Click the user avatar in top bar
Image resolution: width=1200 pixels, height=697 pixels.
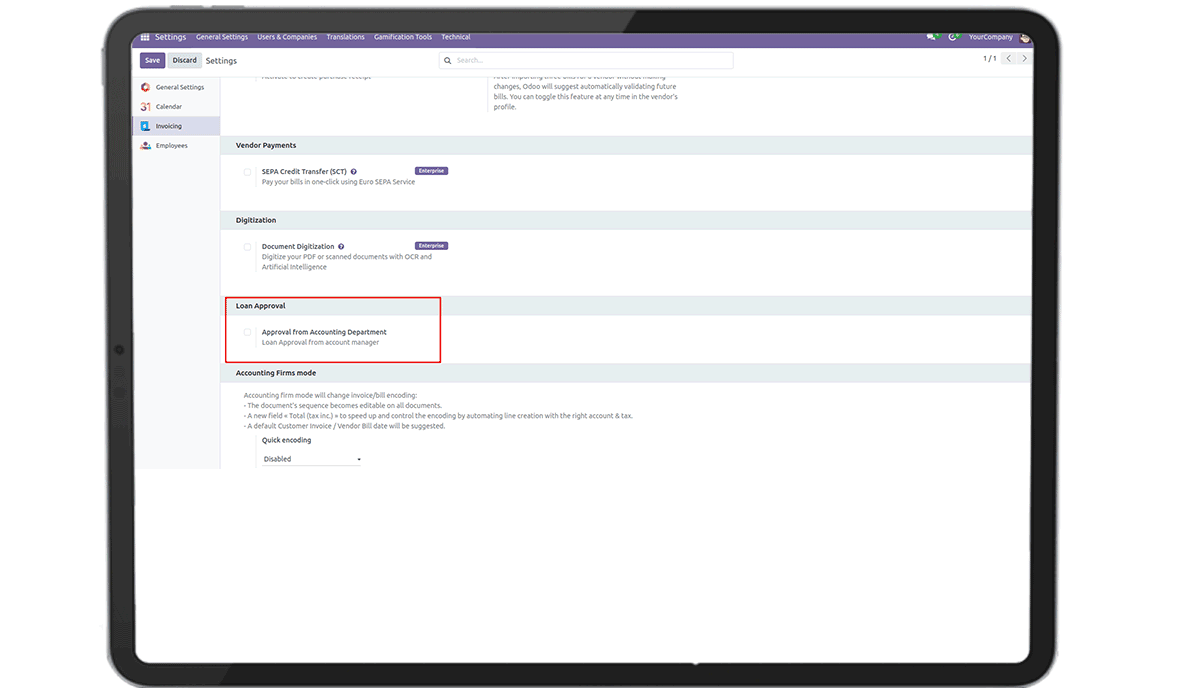(1024, 37)
